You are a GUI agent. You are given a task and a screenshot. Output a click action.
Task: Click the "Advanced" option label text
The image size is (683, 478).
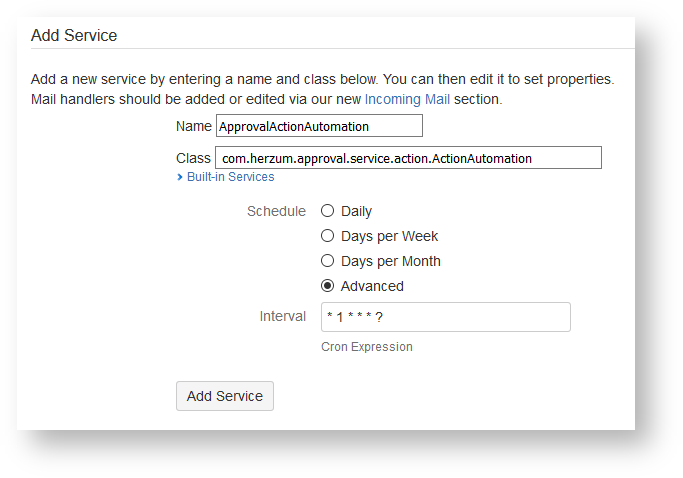[372, 286]
